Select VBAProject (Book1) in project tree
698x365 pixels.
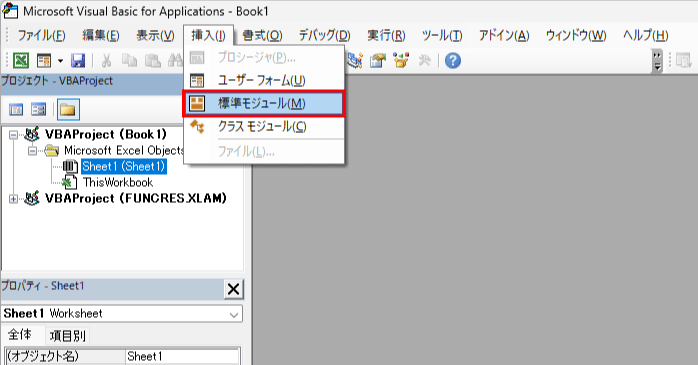pyautogui.click(x=106, y=134)
